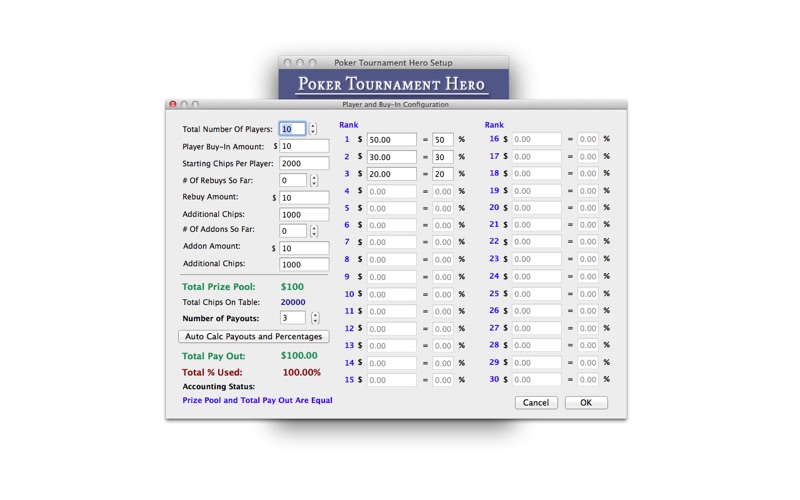
Task: Click the Total Number Of Players stepper
Action: point(313,129)
